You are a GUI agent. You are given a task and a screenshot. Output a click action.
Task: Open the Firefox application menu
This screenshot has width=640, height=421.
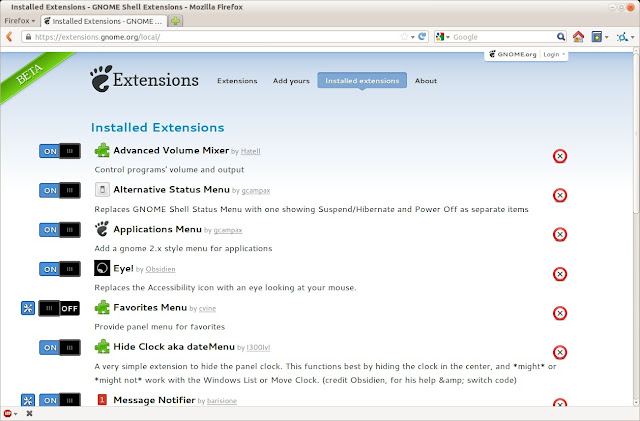[x=20, y=21]
